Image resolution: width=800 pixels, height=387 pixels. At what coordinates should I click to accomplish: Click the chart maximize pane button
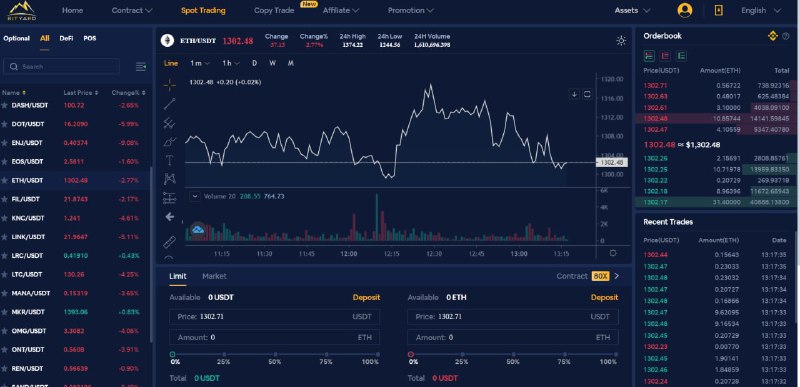click(x=587, y=94)
